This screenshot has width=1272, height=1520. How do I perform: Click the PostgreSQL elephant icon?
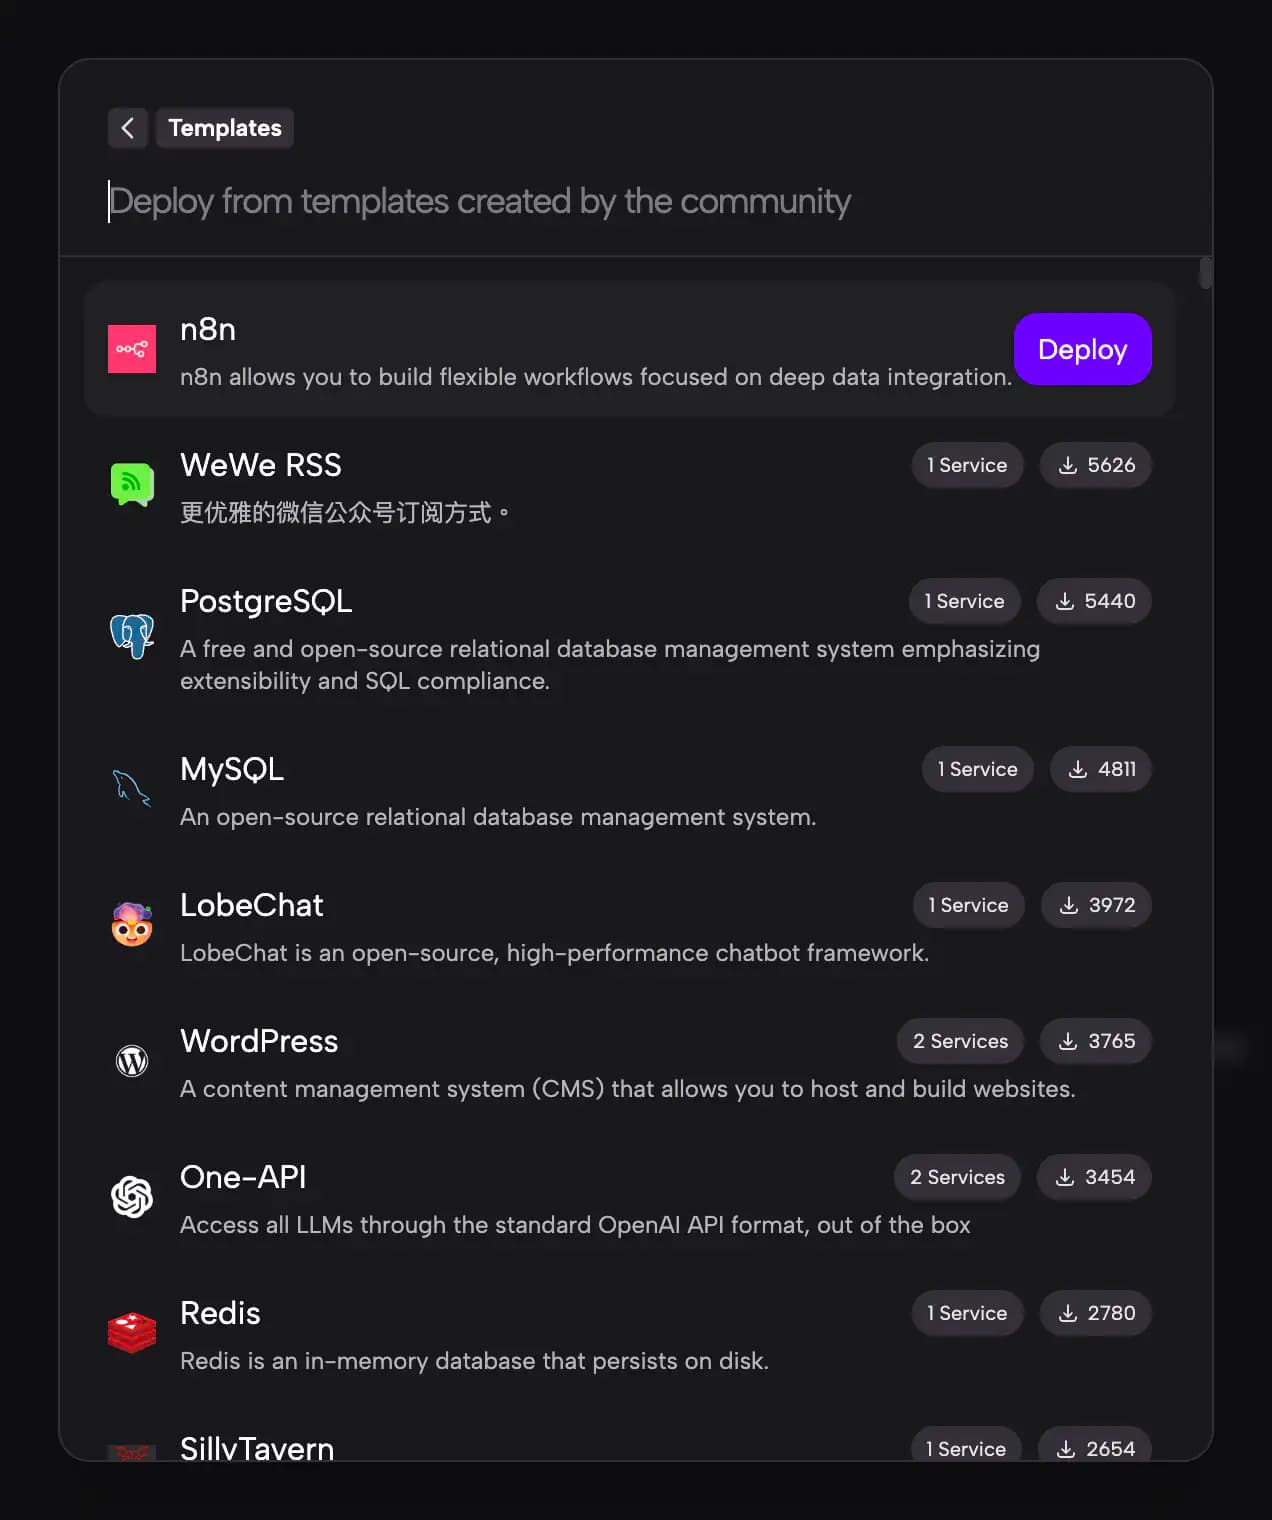tap(132, 636)
